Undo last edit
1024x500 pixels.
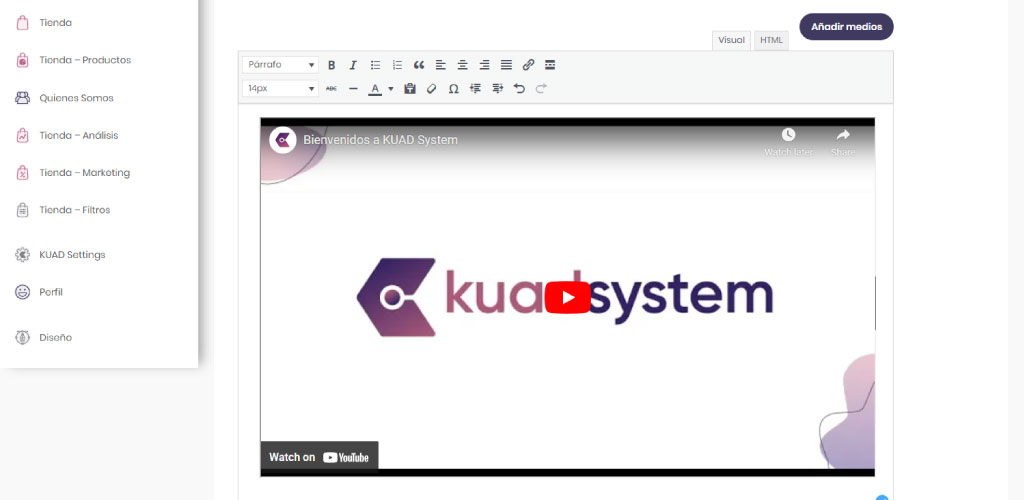[x=519, y=89]
